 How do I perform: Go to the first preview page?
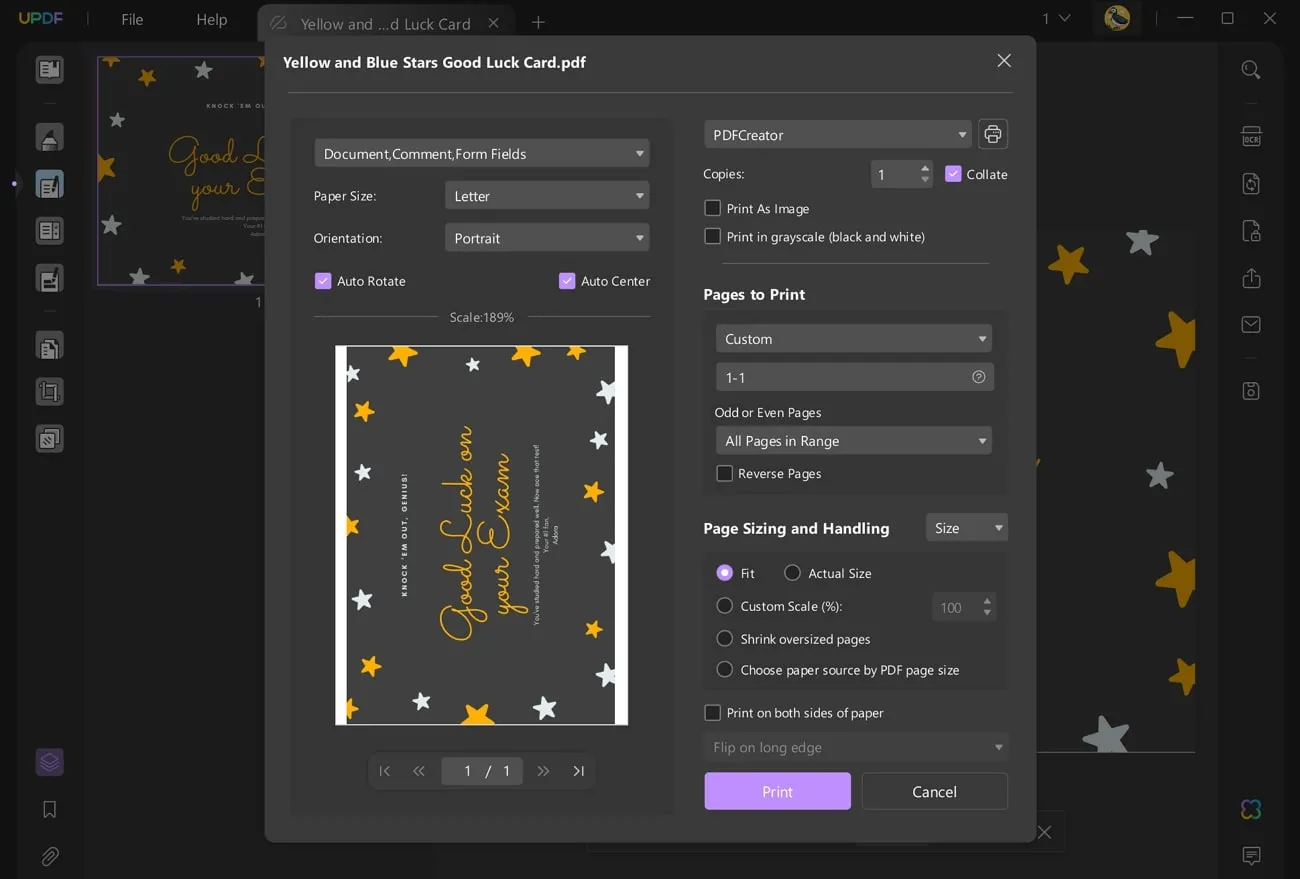coord(385,771)
